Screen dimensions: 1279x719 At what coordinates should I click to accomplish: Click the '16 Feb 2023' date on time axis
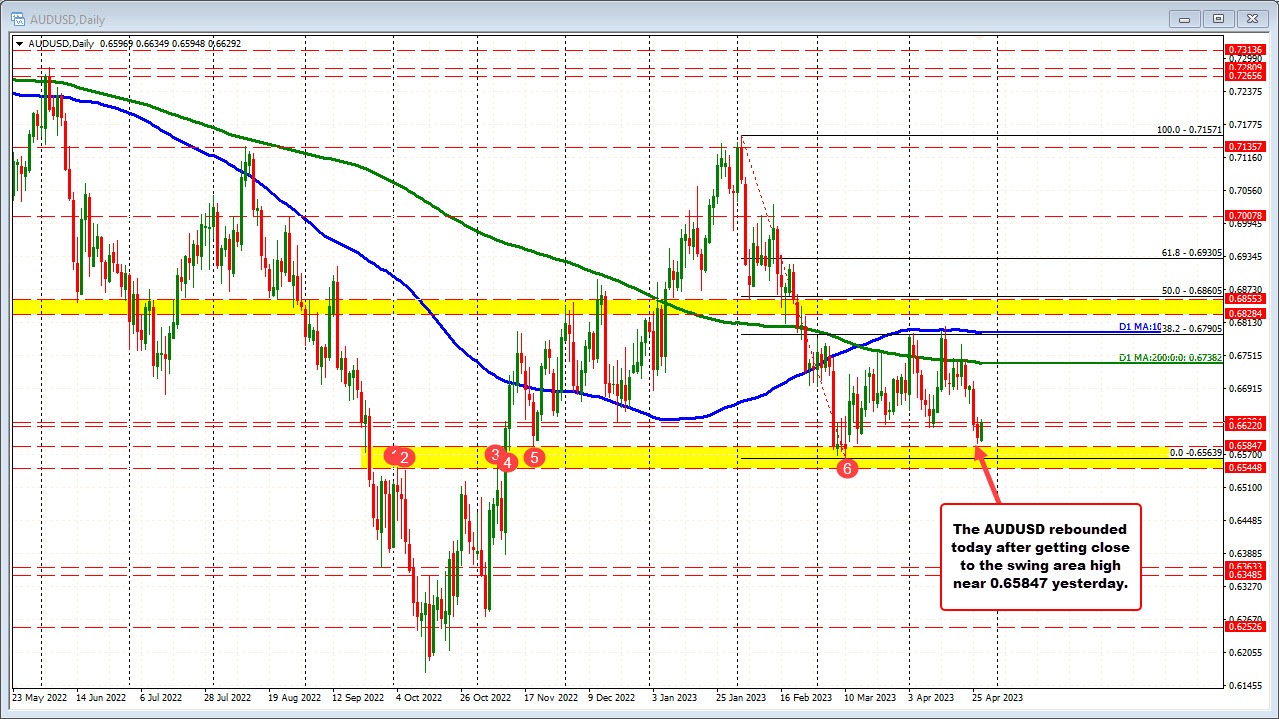coord(805,697)
